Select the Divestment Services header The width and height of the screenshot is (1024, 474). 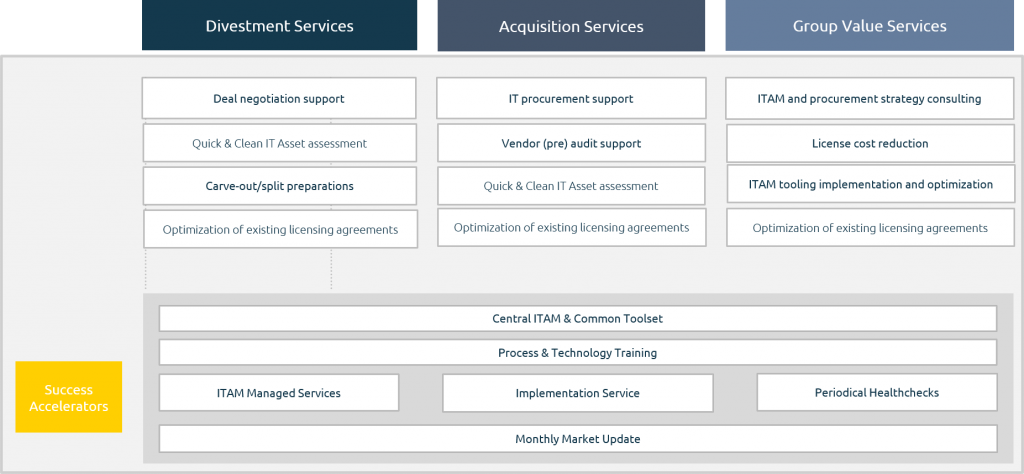click(280, 25)
